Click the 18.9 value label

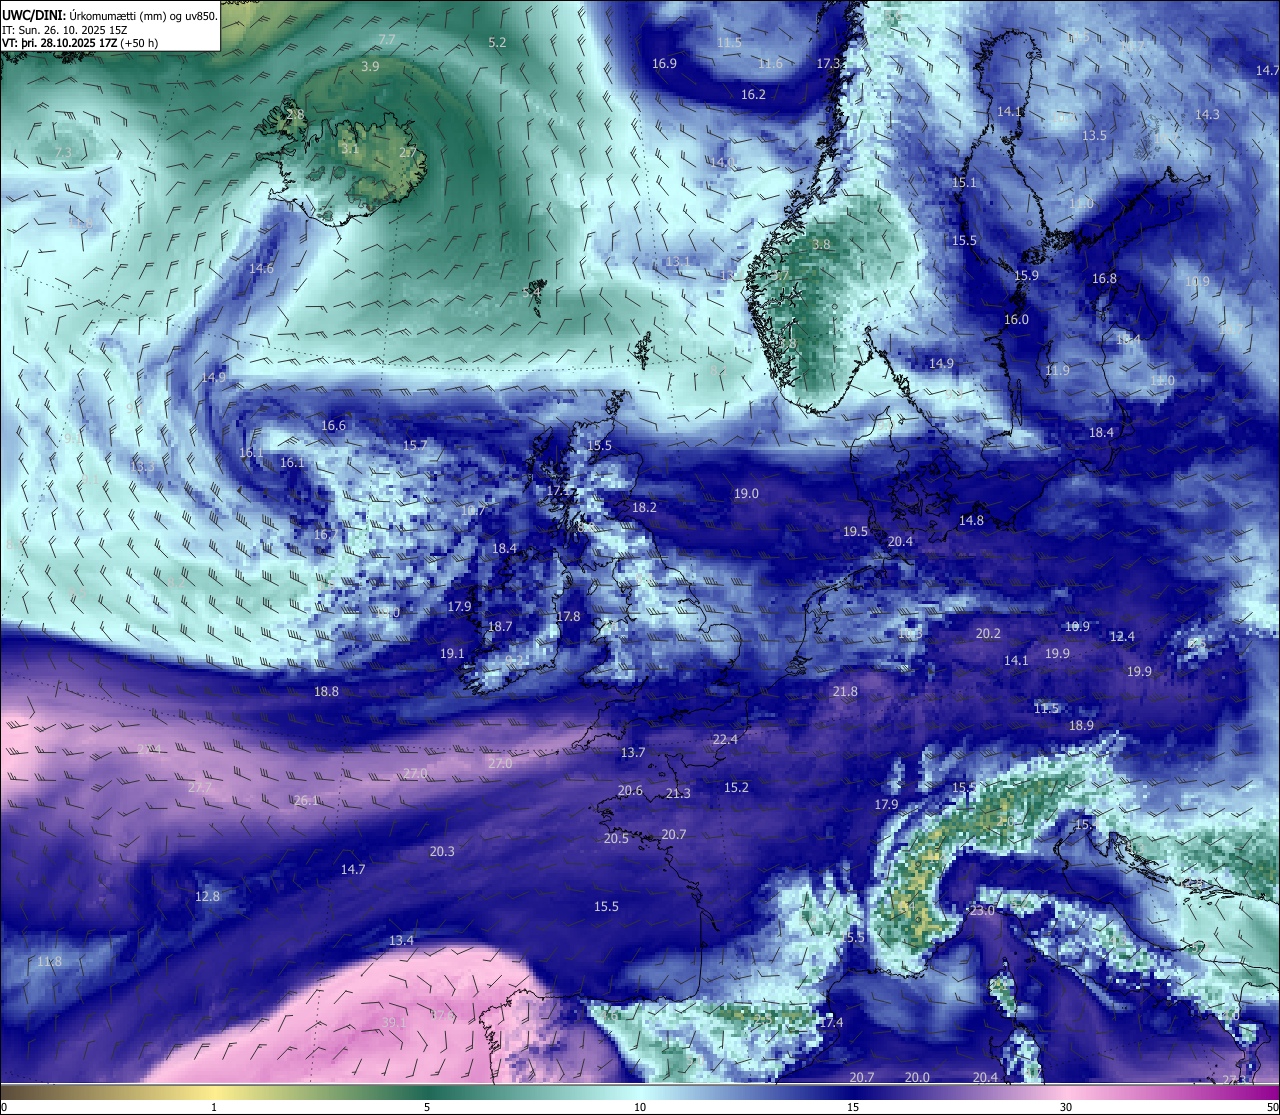point(1081,725)
